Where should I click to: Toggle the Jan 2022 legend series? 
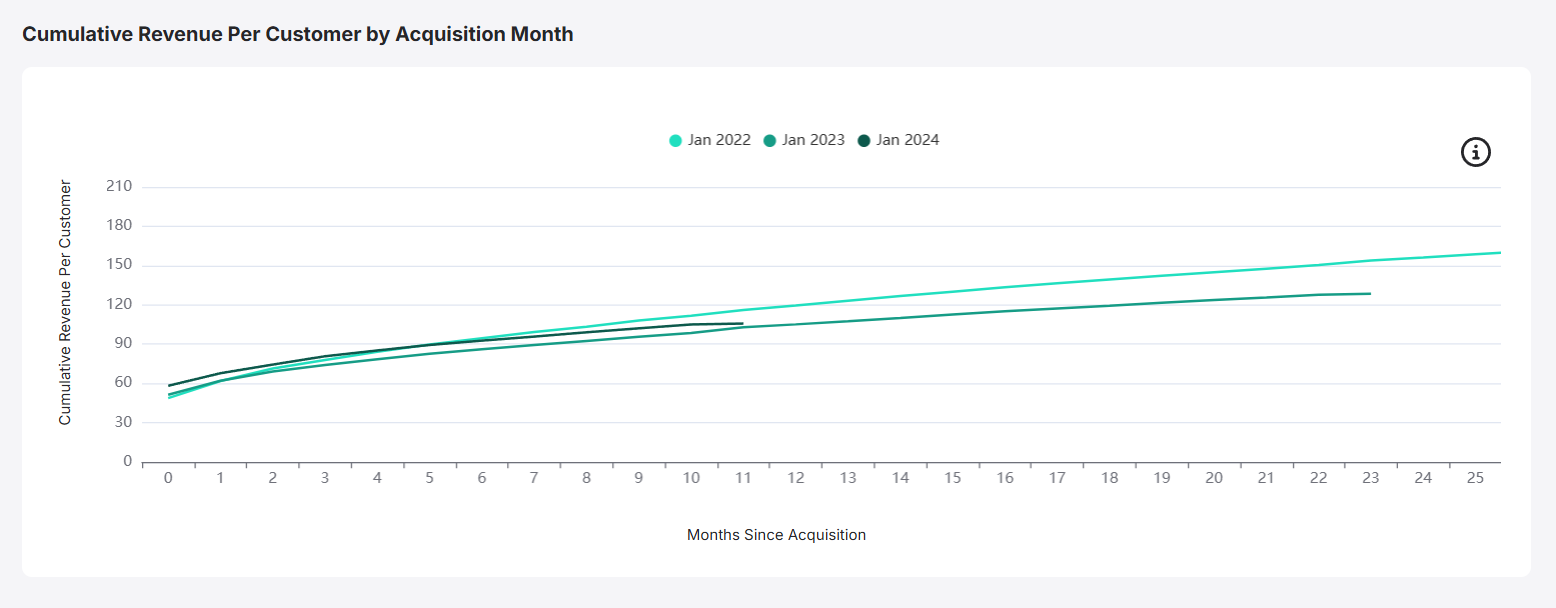coord(718,140)
